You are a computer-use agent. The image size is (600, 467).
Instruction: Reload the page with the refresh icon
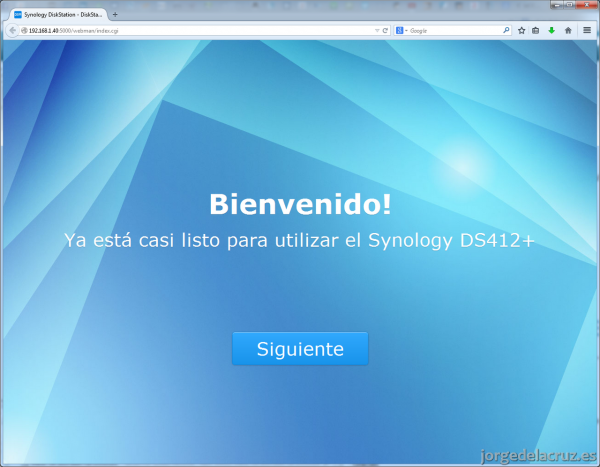385,31
